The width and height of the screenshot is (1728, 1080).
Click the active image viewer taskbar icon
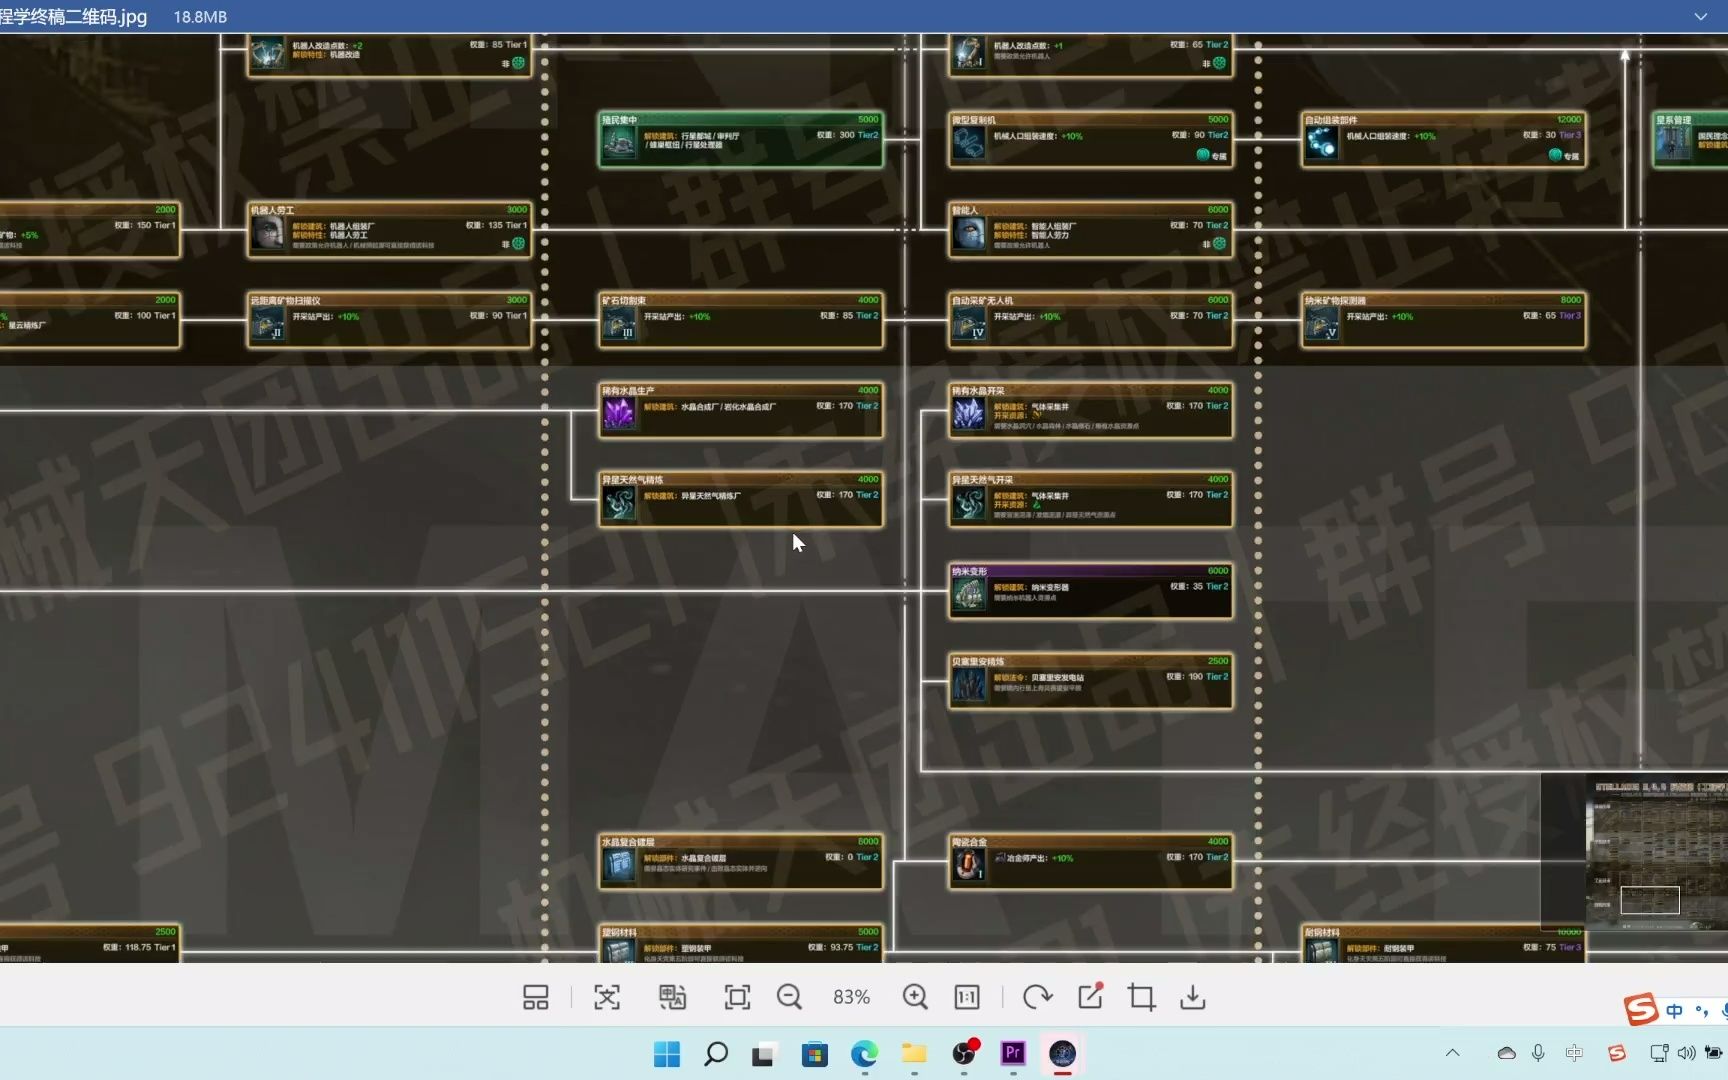pos(1062,1053)
